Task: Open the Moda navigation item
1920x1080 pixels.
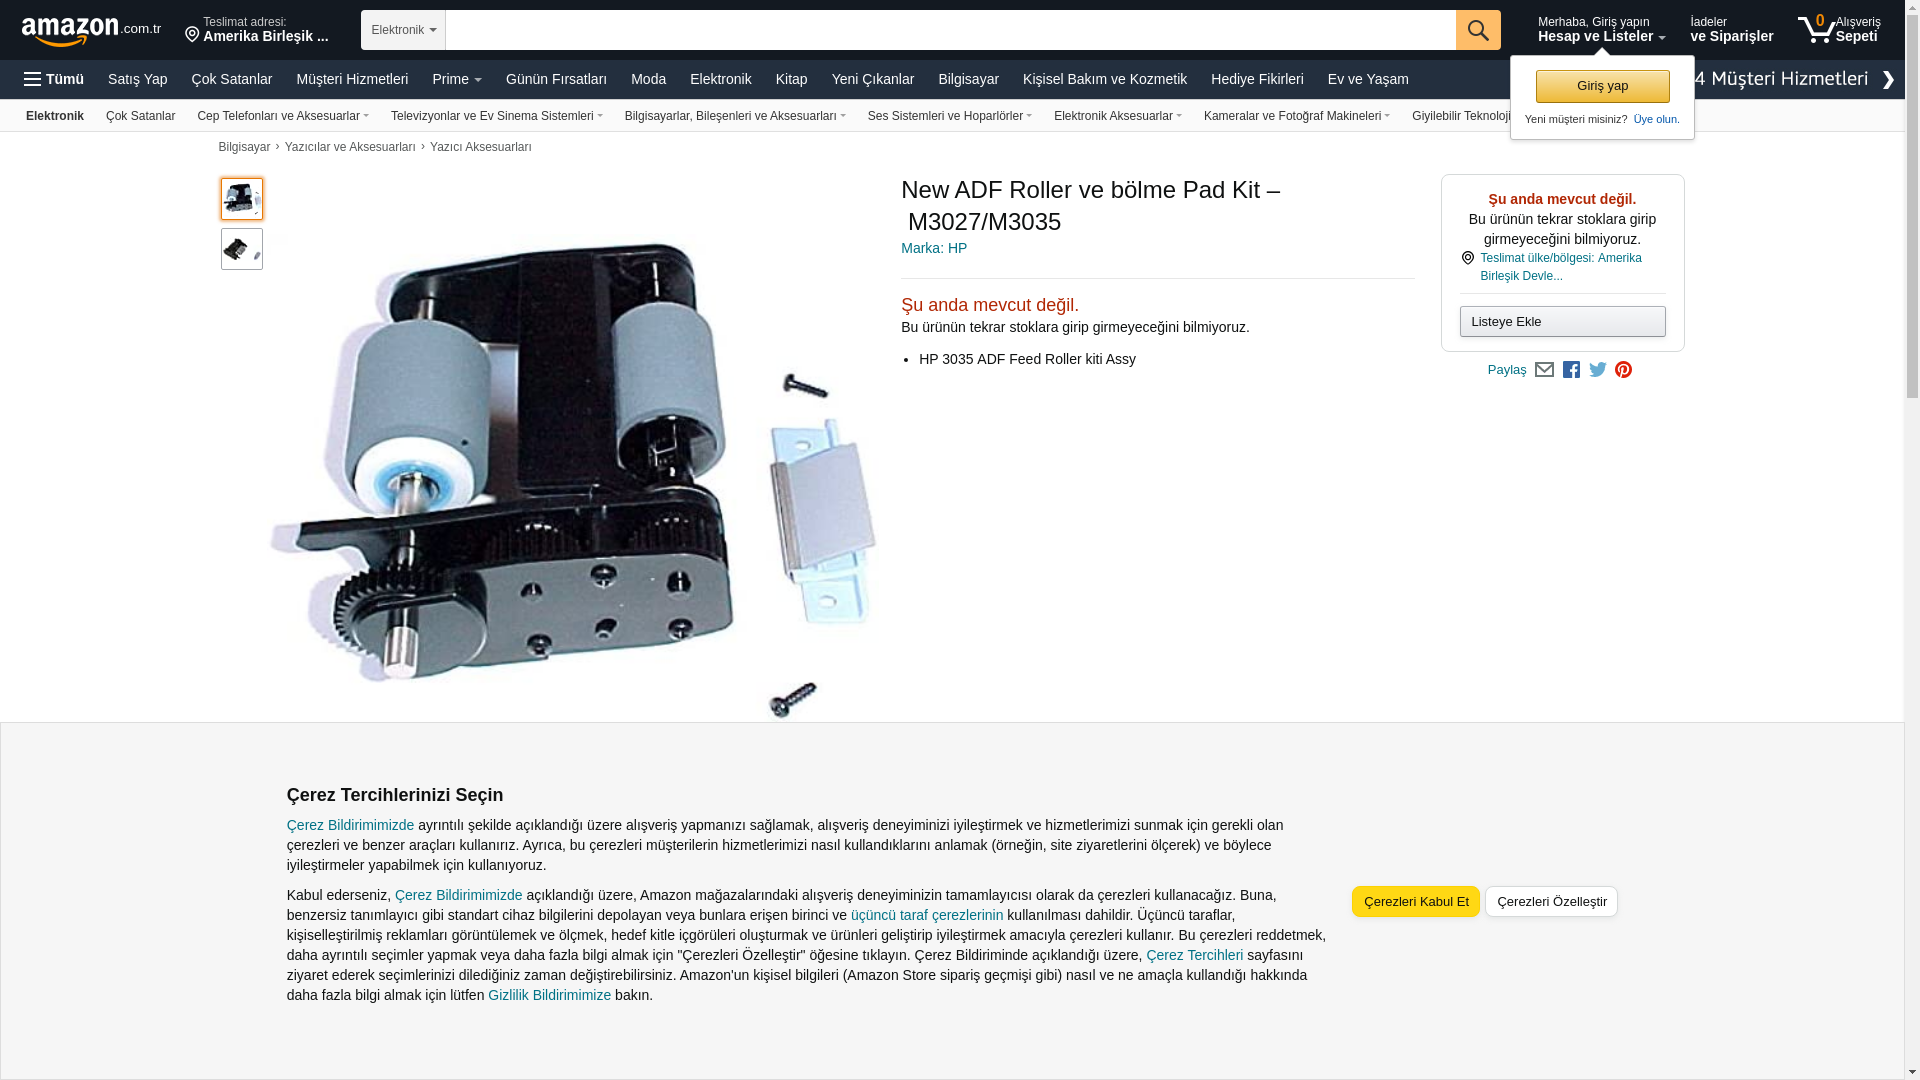Action: pyautogui.click(x=648, y=79)
